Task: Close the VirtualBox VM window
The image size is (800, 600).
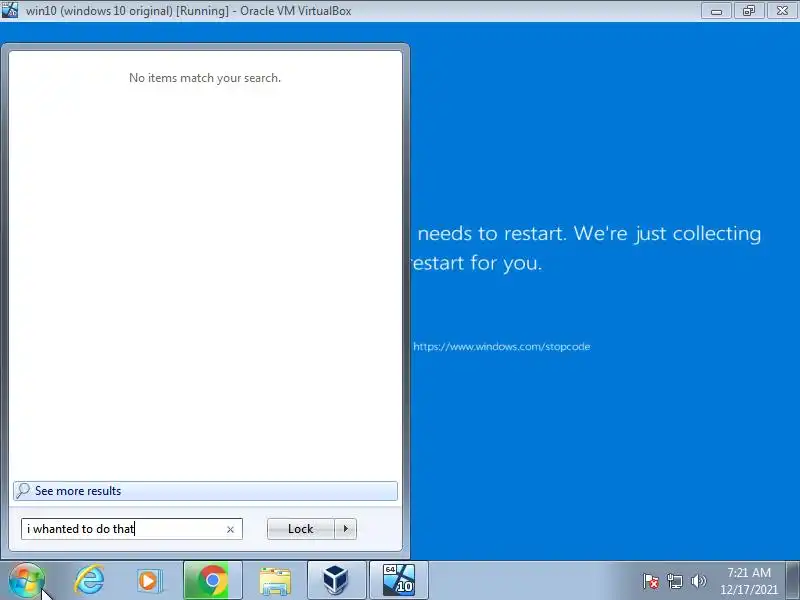Action: (782, 11)
